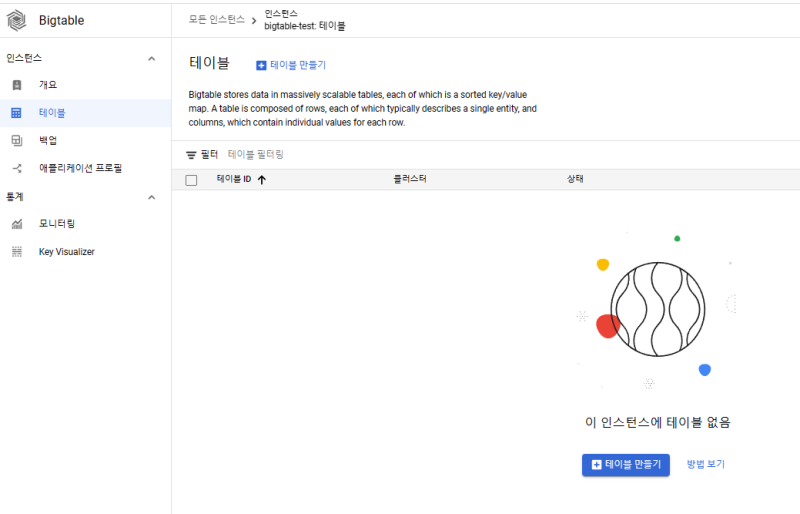800x514 pixels.
Task: Click the Bigtable title text
Action: coord(62,20)
